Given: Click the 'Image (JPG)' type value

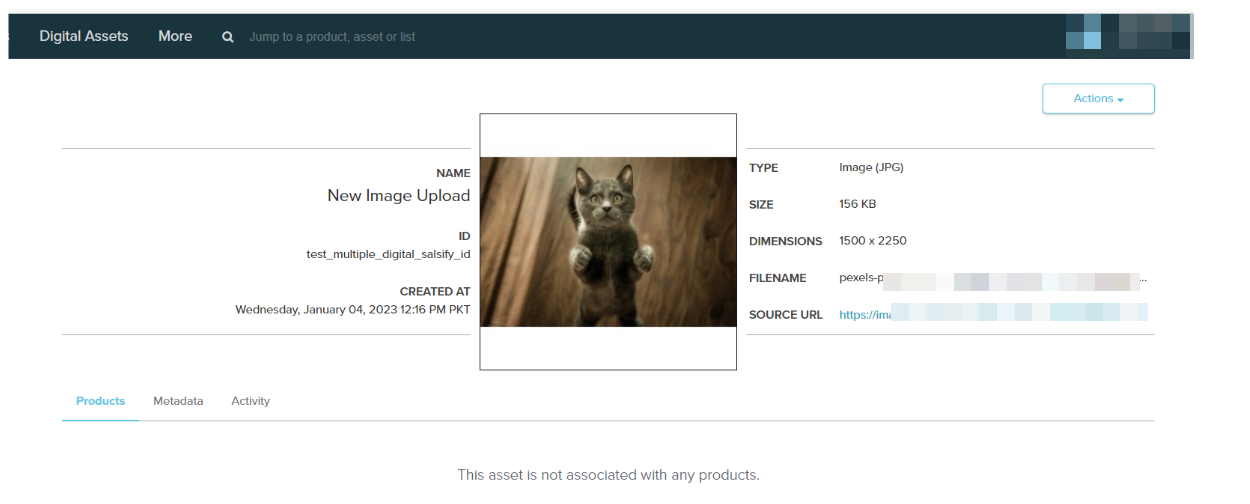Looking at the screenshot, I should click(x=871, y=168).
